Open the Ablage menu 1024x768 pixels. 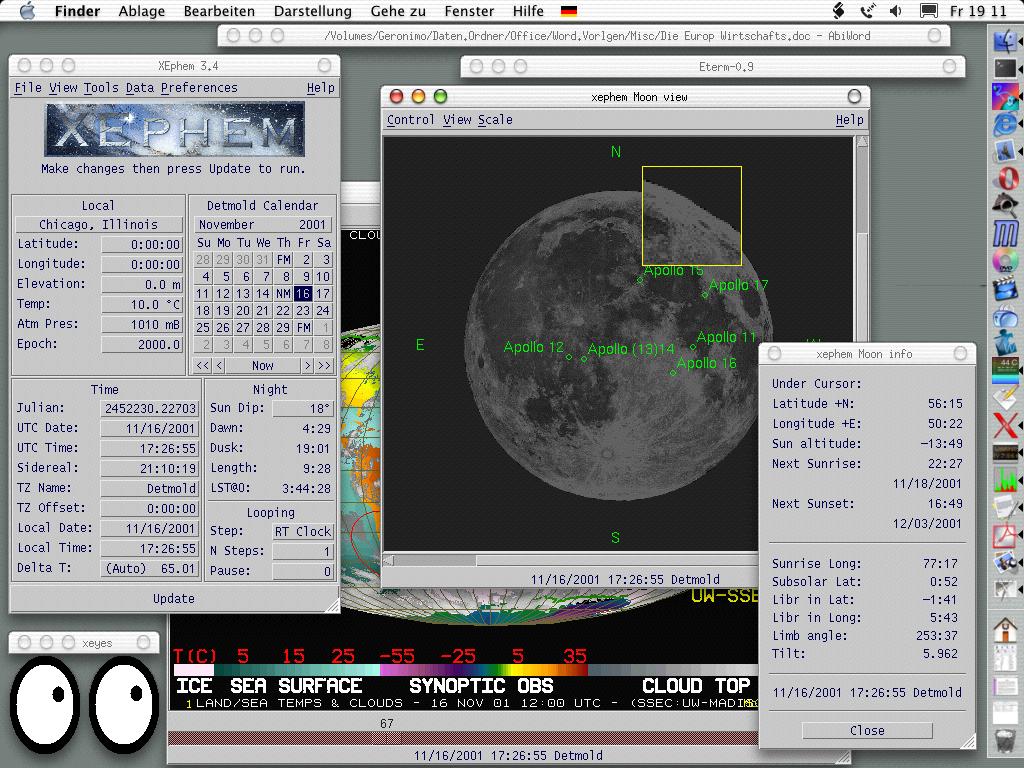[142, 11]
